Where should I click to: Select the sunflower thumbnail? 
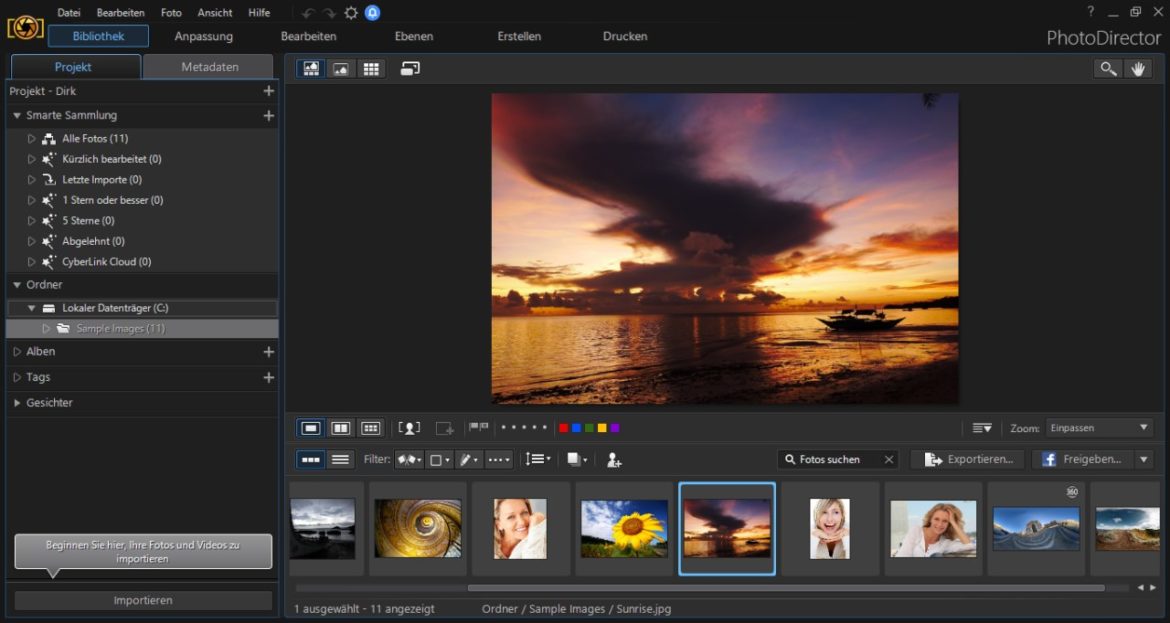pos(624,528)
